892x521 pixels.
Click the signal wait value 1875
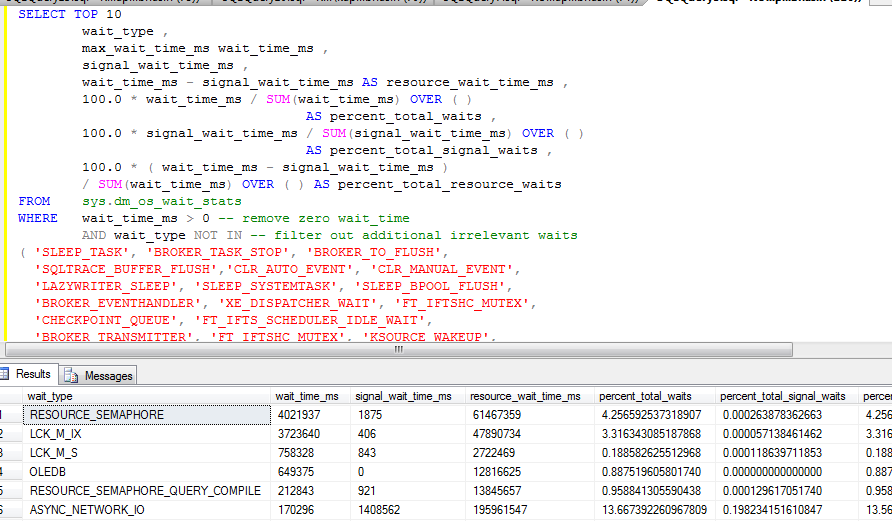(370, 415)
